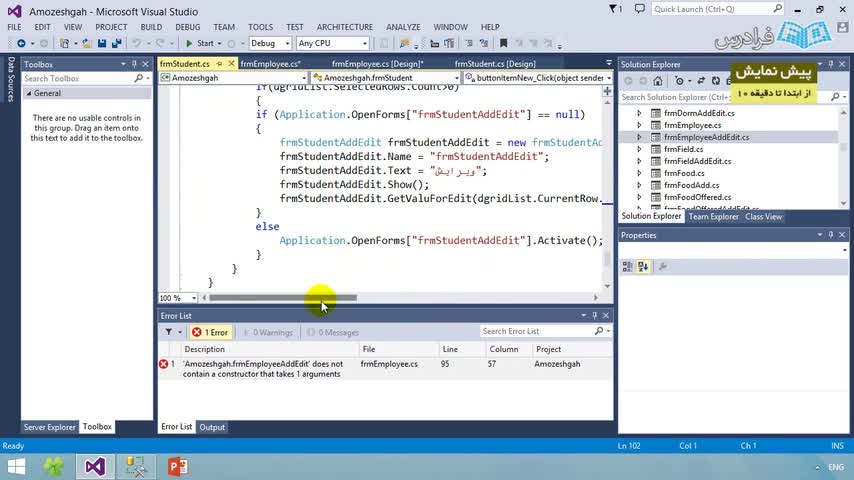Viewport: 854px width, 480px height.
Task: Click the bookmark toggle toolbar icon
Action: point(503,44)
